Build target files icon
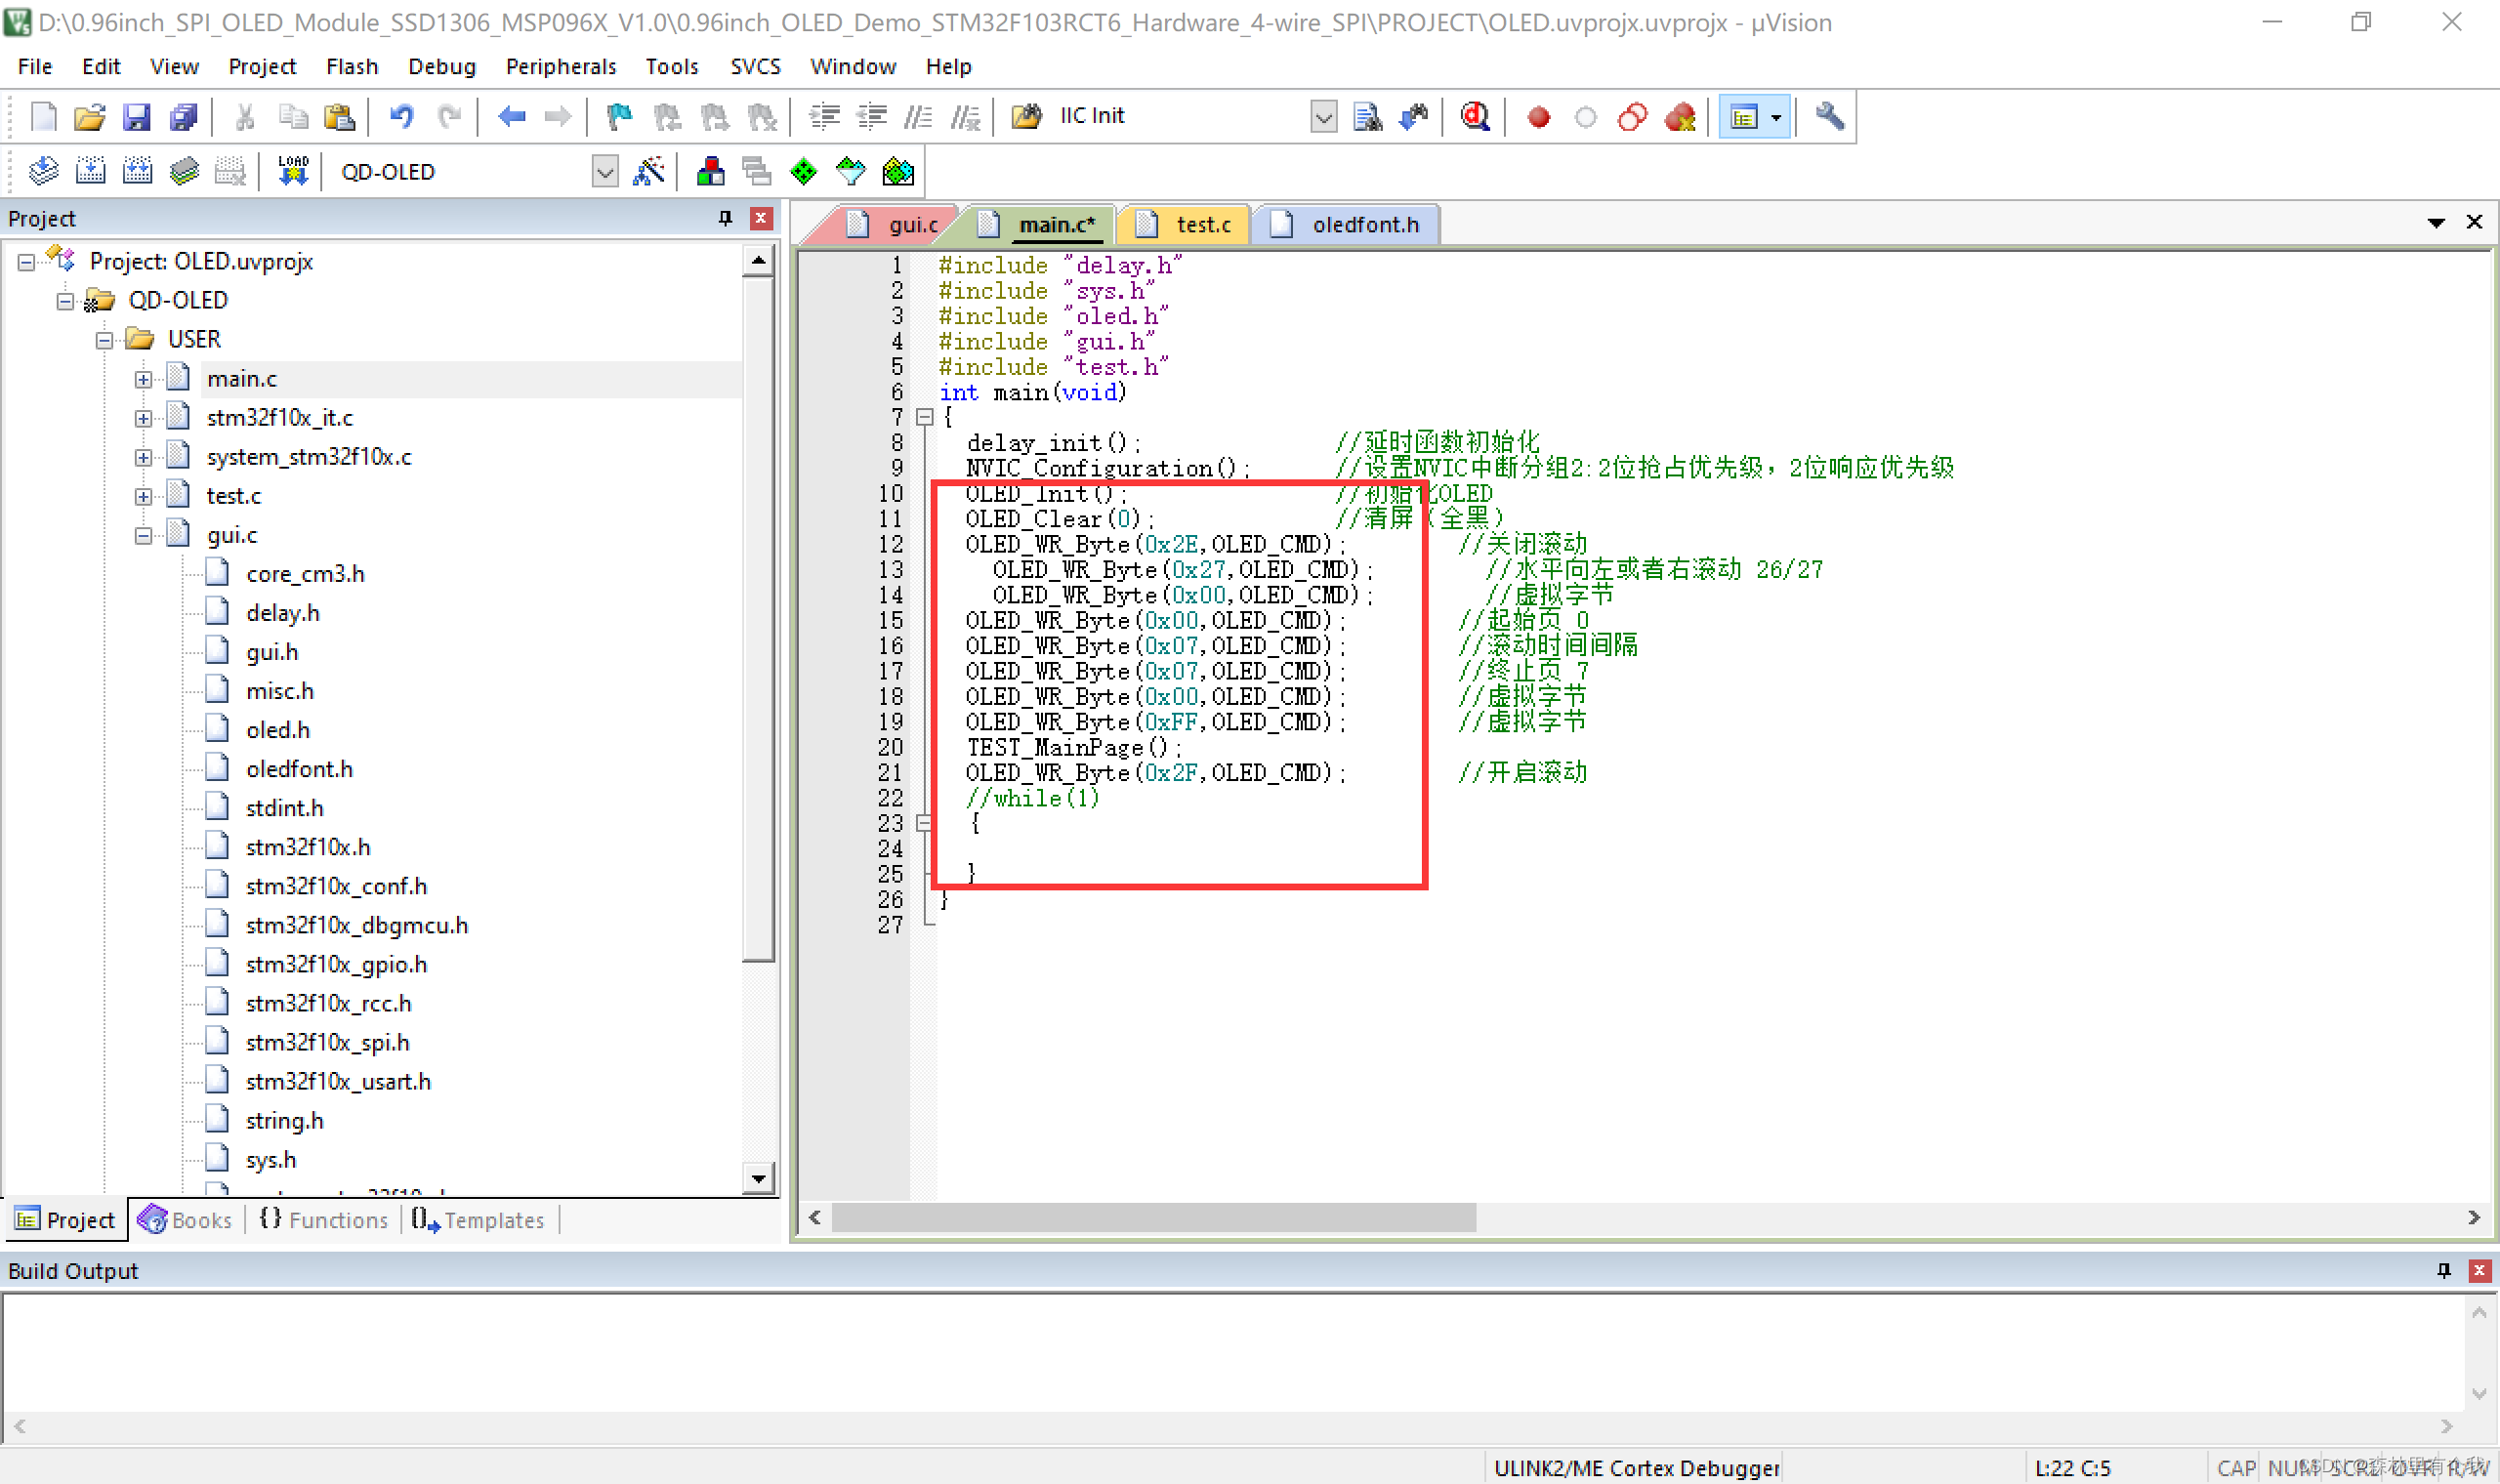 [x=90, y=172]
